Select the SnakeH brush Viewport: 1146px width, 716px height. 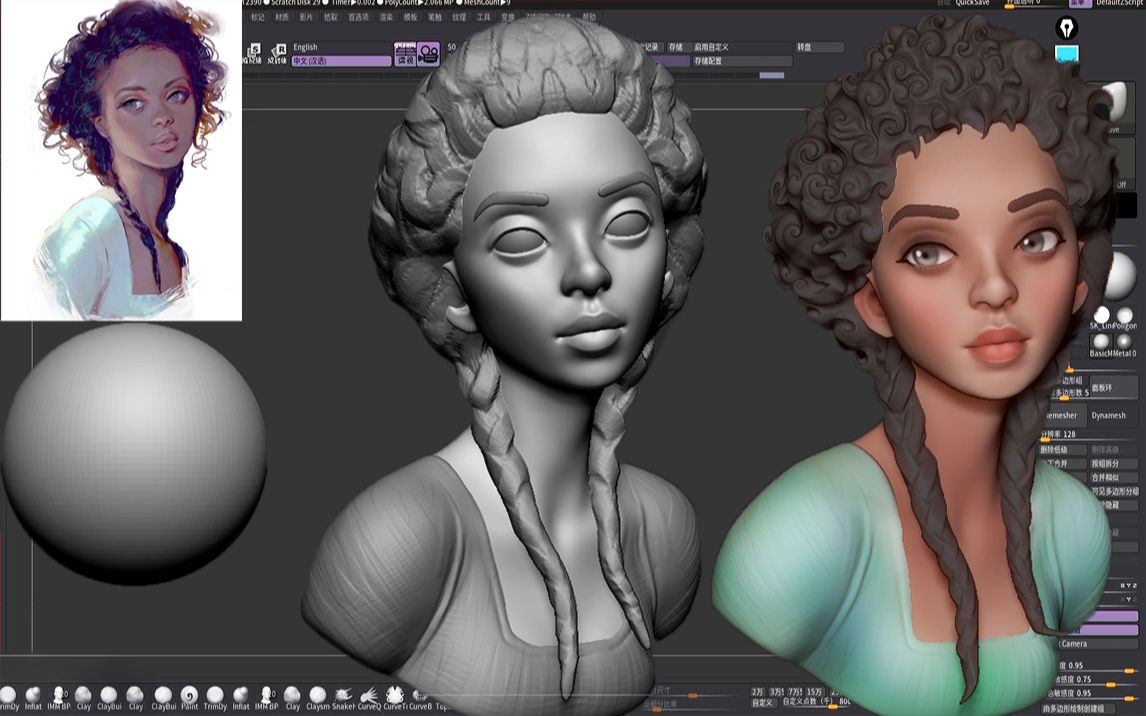coord(344,698)
